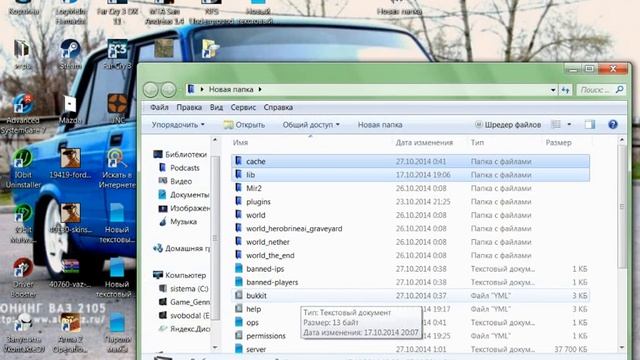Select the Mir2 folder

410,188
